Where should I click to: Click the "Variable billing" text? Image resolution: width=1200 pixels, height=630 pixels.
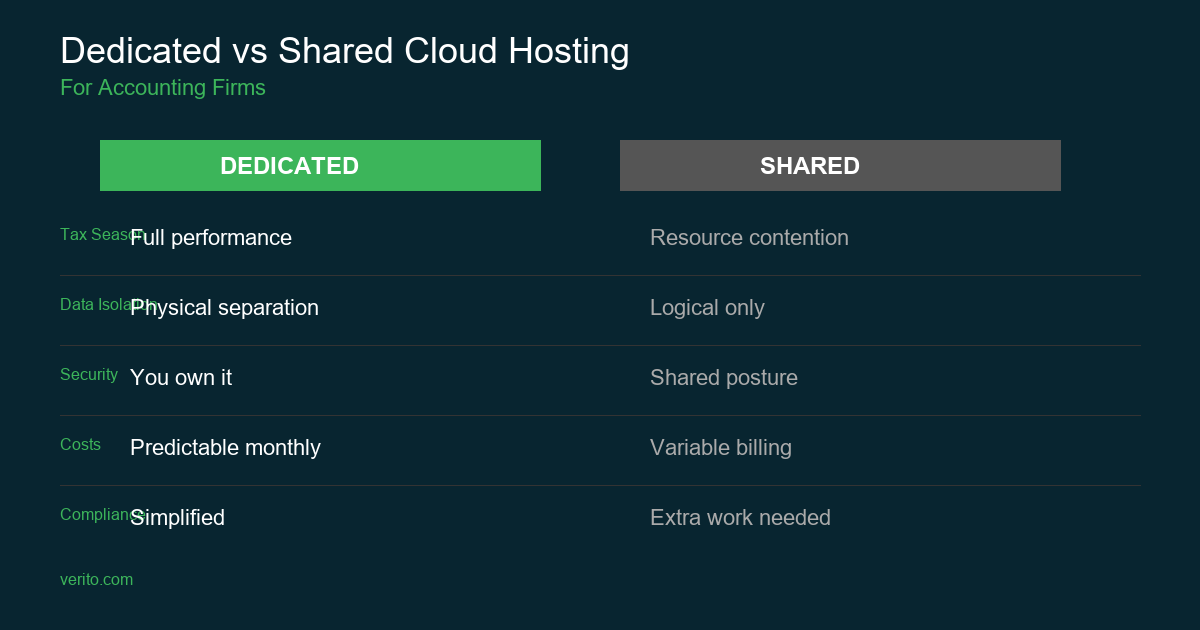tap(721, 448)
